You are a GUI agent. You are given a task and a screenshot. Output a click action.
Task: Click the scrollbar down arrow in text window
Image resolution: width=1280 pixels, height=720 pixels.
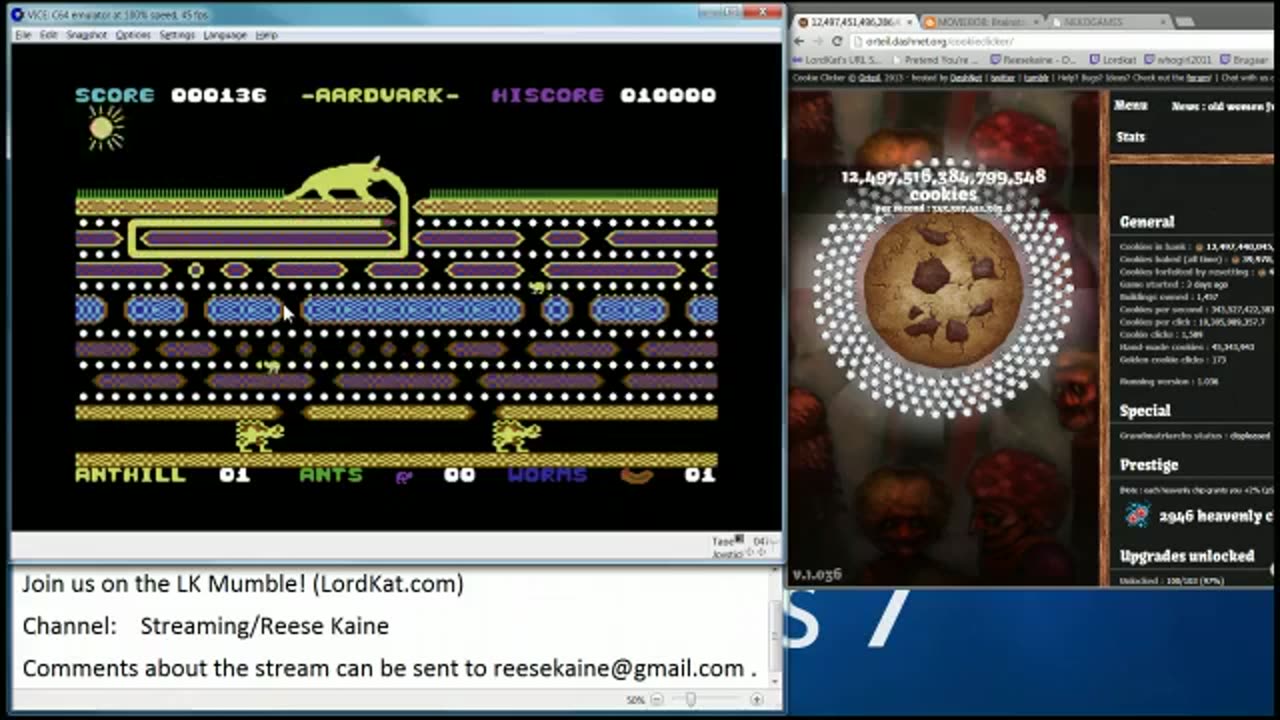pos(774,680)
